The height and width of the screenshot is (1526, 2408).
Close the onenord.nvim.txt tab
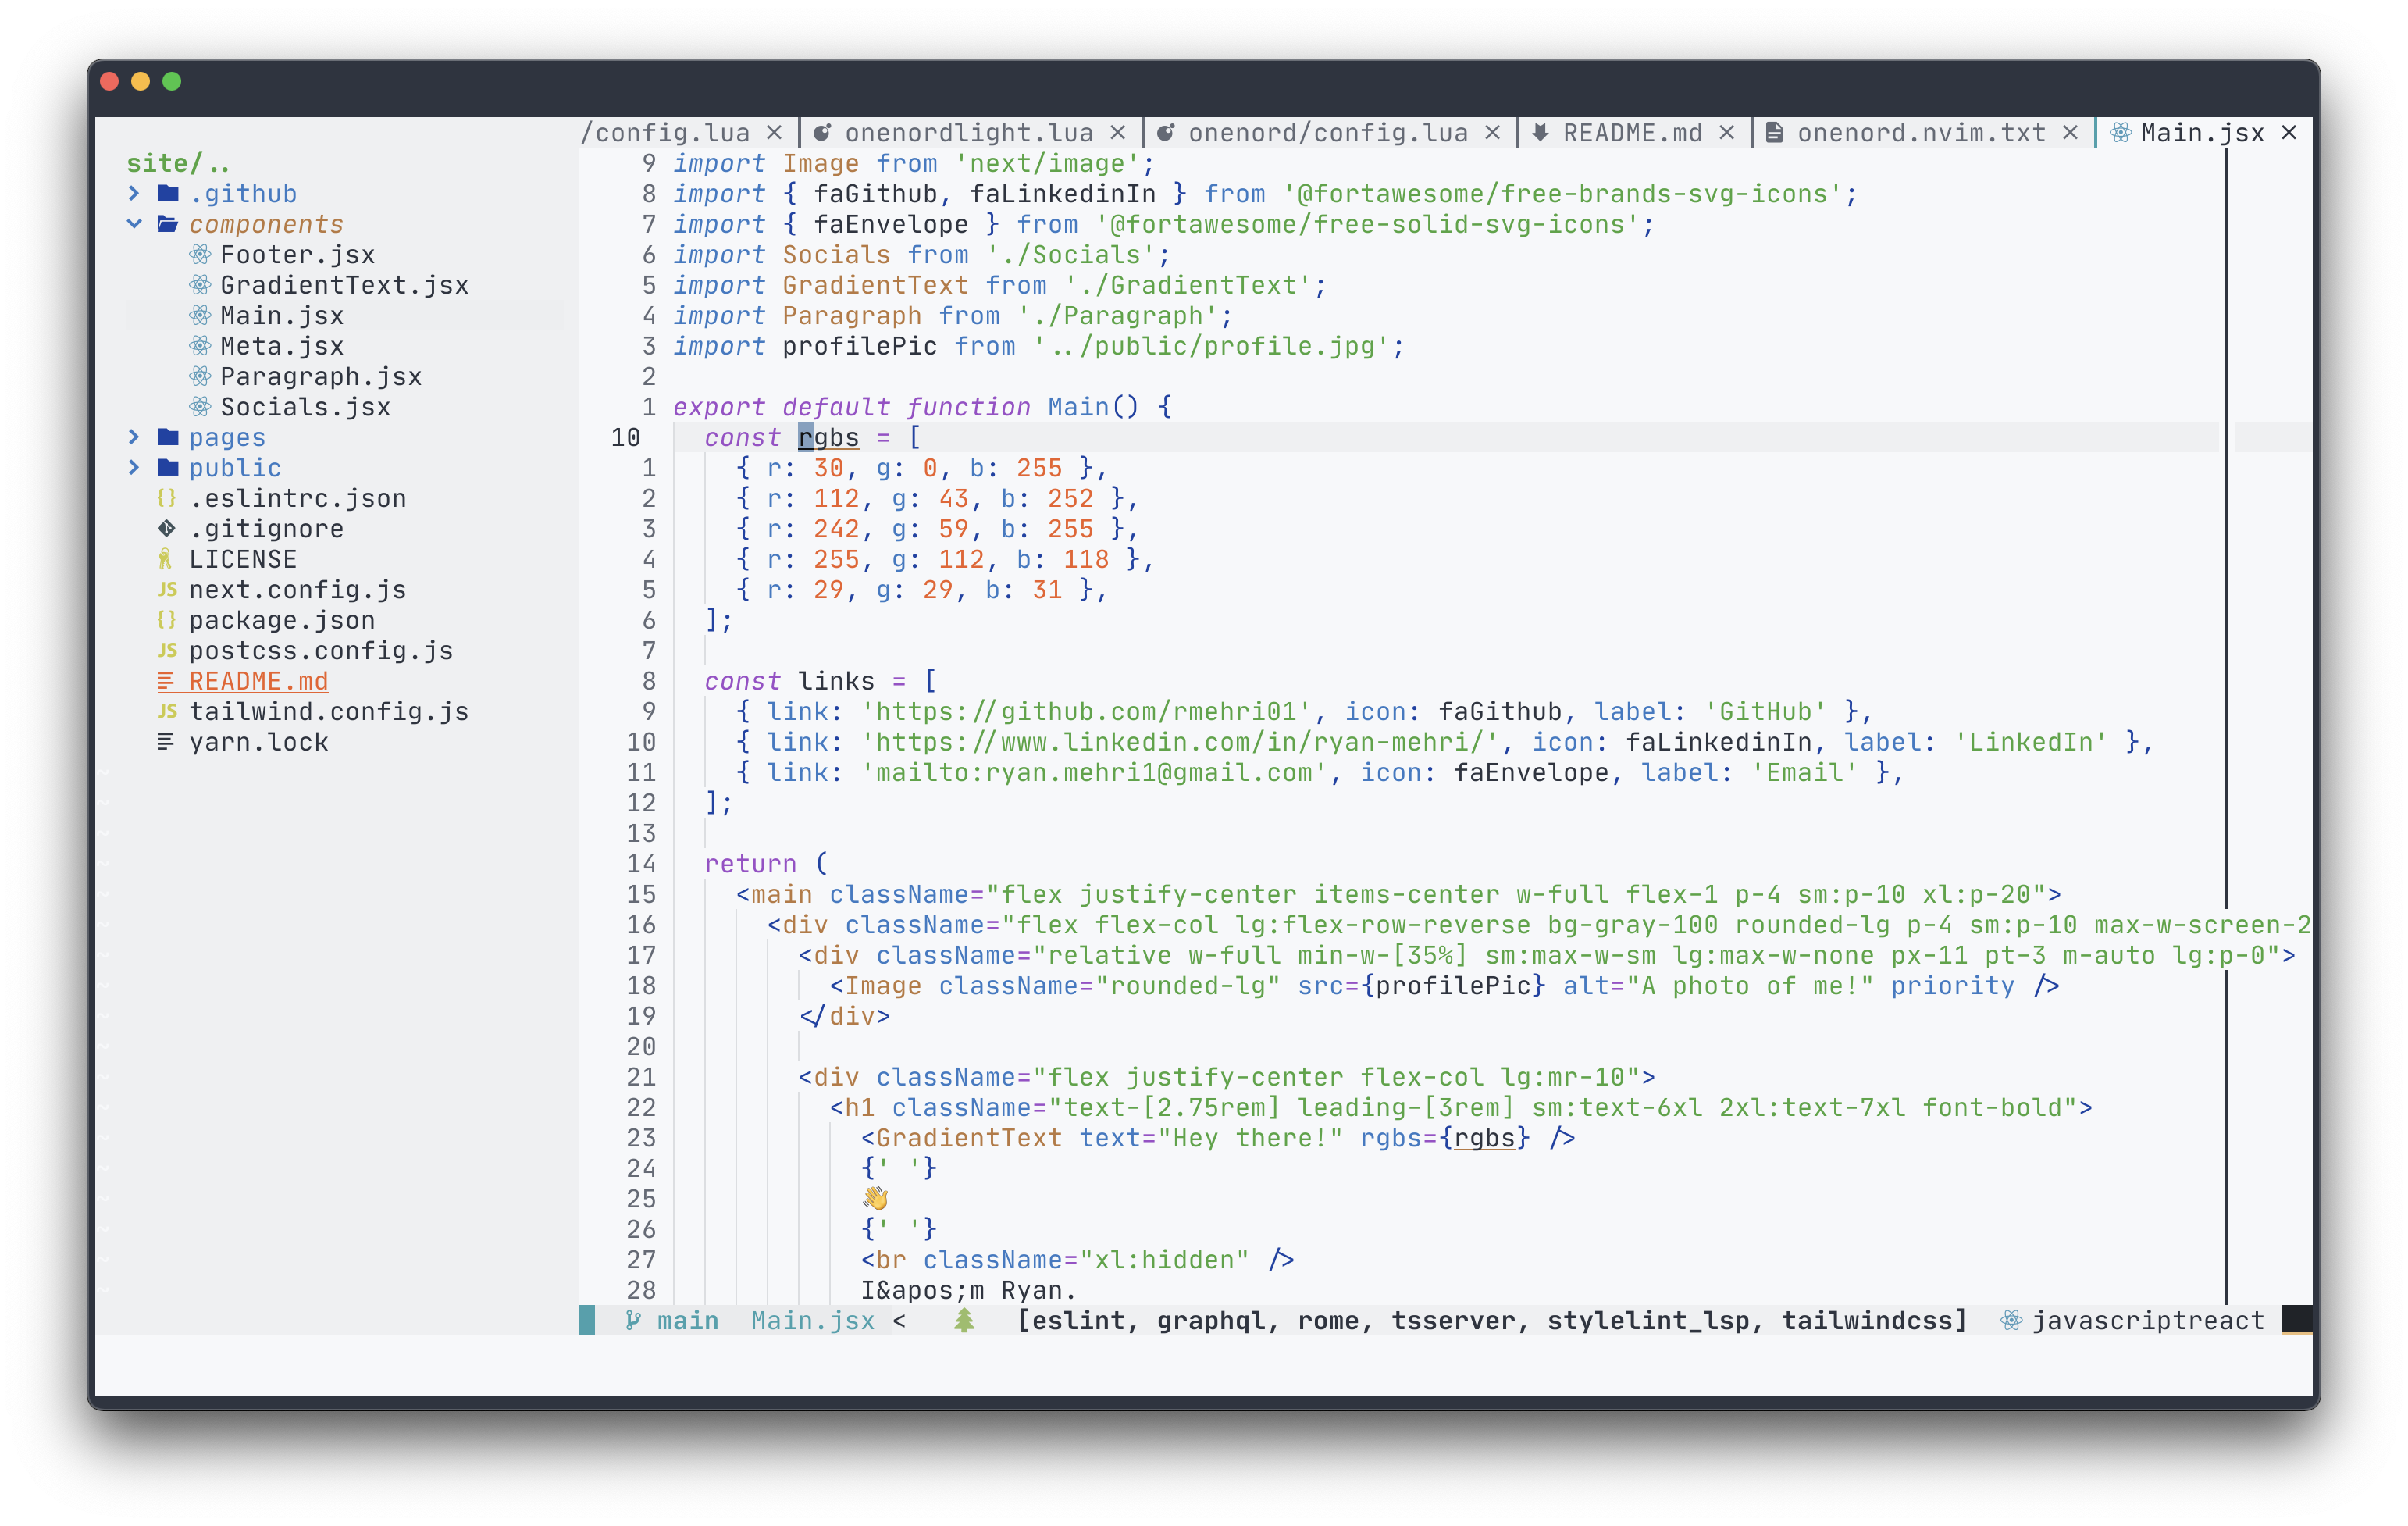point(2071,133)
